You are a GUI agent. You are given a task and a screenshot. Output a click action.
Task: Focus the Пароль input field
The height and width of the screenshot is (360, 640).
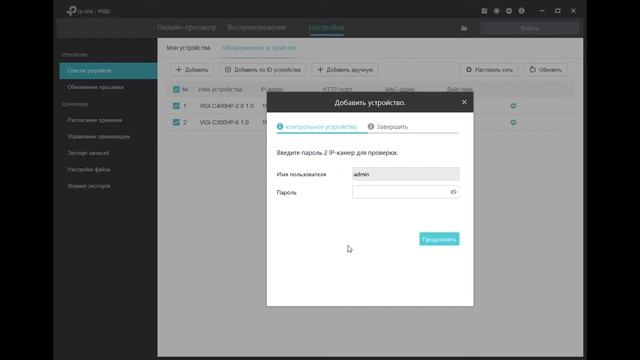pos(406,192)
